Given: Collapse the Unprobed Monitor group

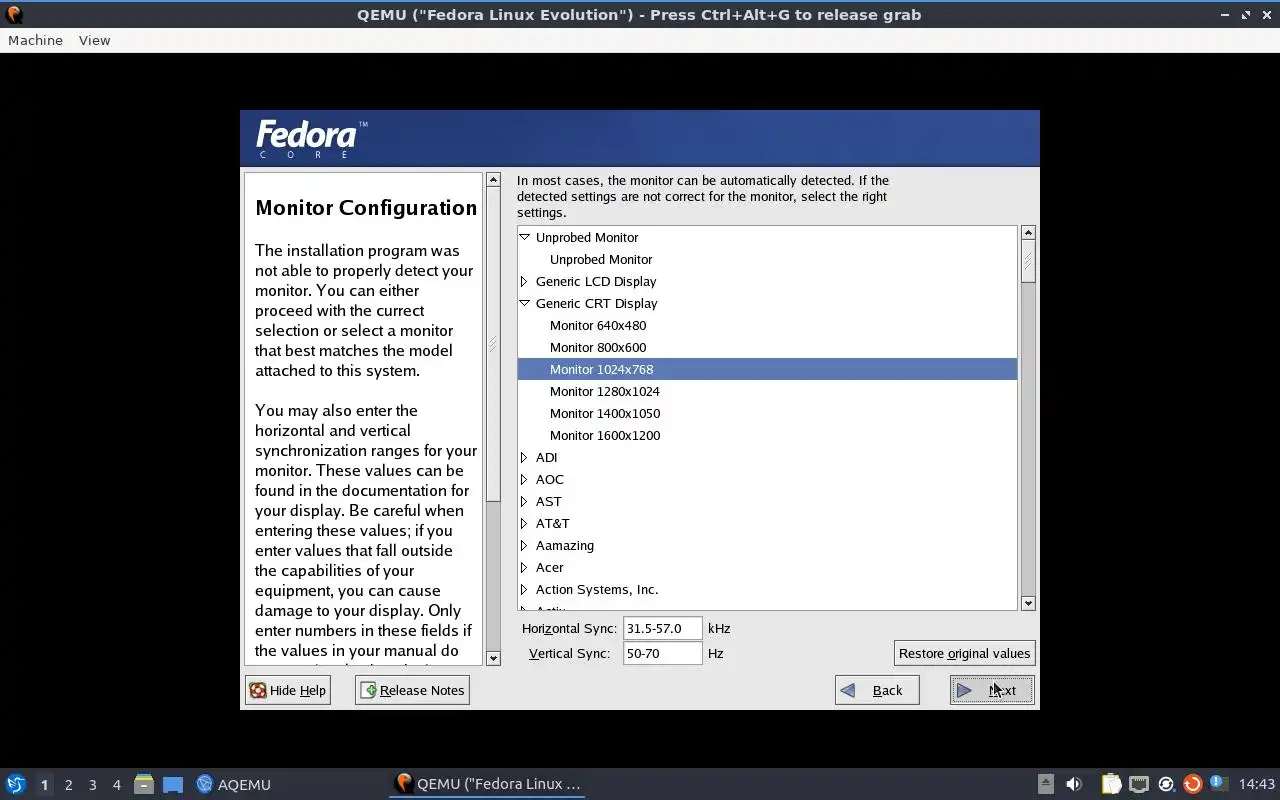Looking at the screenshot, I should click(524, 237).
